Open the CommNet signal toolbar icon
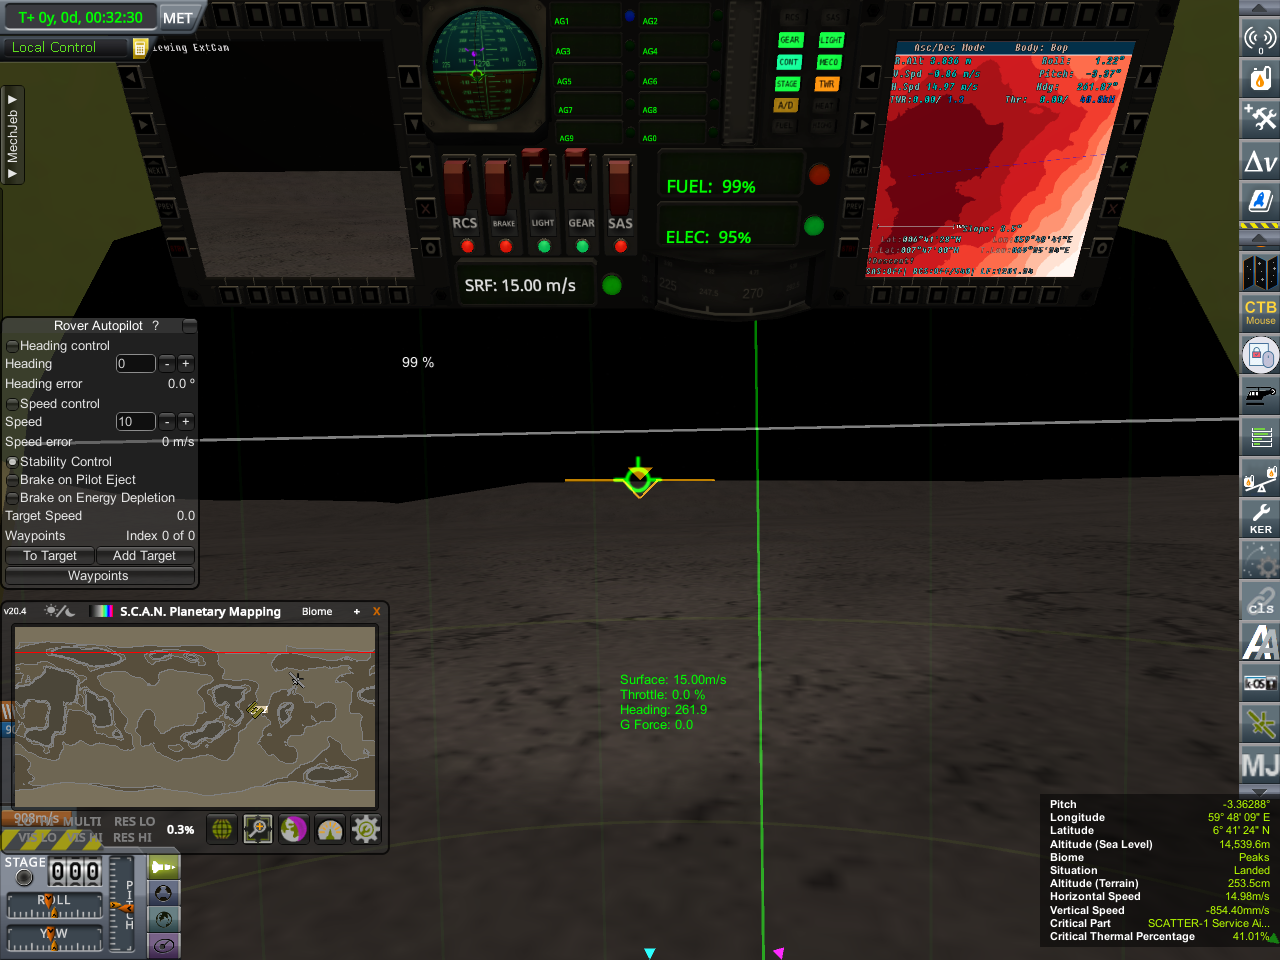Image resolution: width=1280 pixels, height=960 pixels. click(x=1260, y=39)
